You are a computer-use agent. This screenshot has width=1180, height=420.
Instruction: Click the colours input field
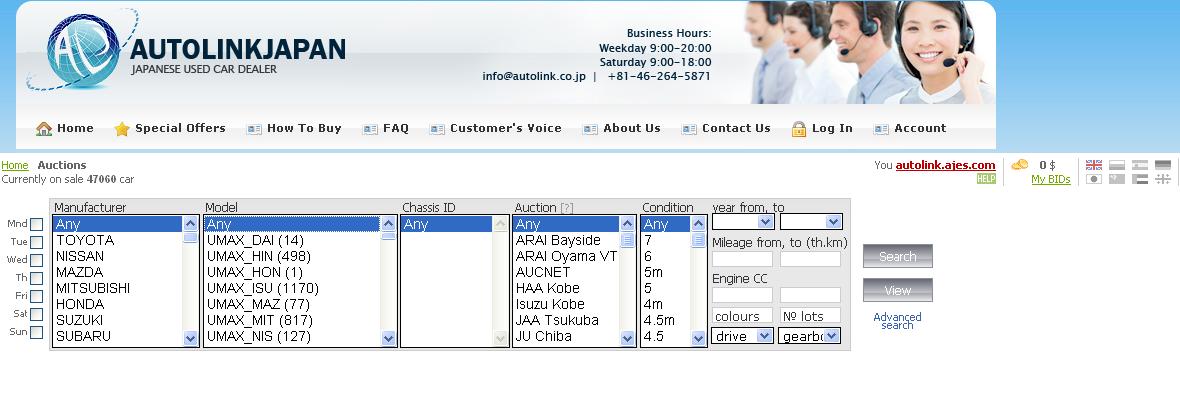coord(742,315)
